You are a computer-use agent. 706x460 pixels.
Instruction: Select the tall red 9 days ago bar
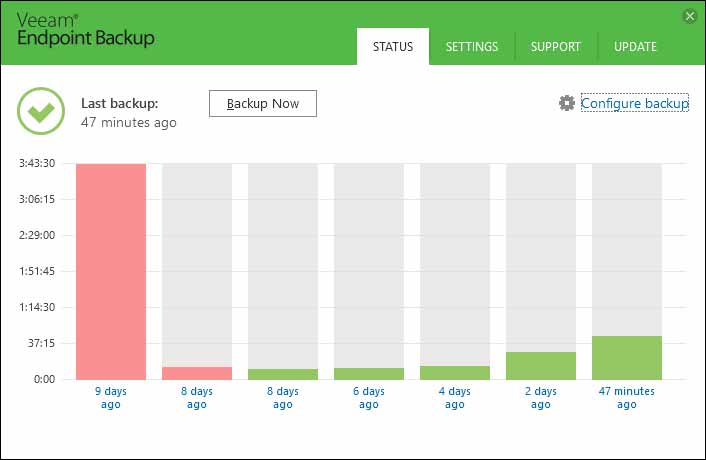coord(111,272)
